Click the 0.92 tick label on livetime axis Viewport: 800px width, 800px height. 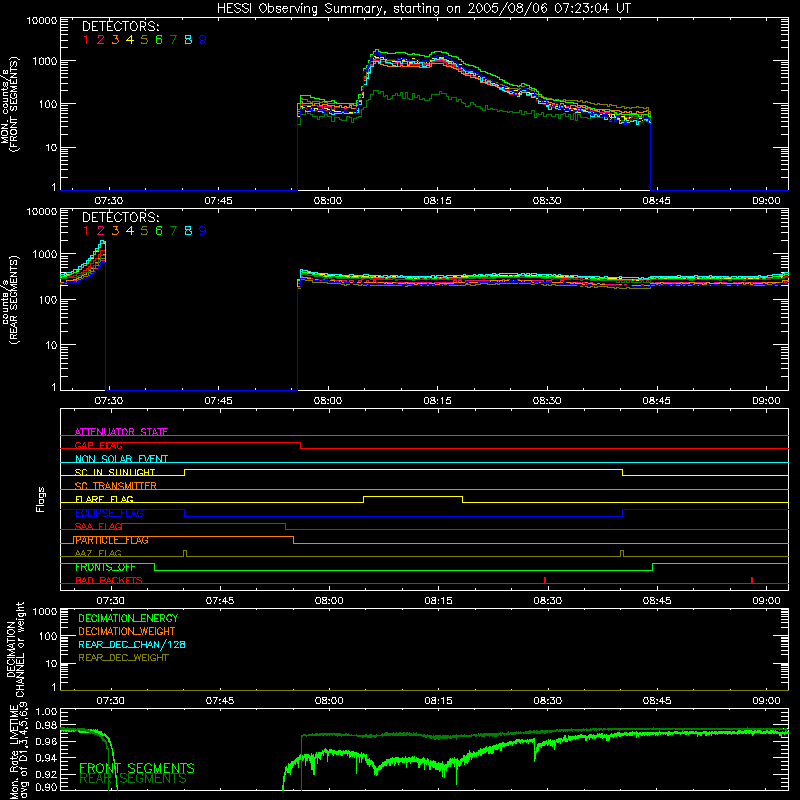[46, 774]
